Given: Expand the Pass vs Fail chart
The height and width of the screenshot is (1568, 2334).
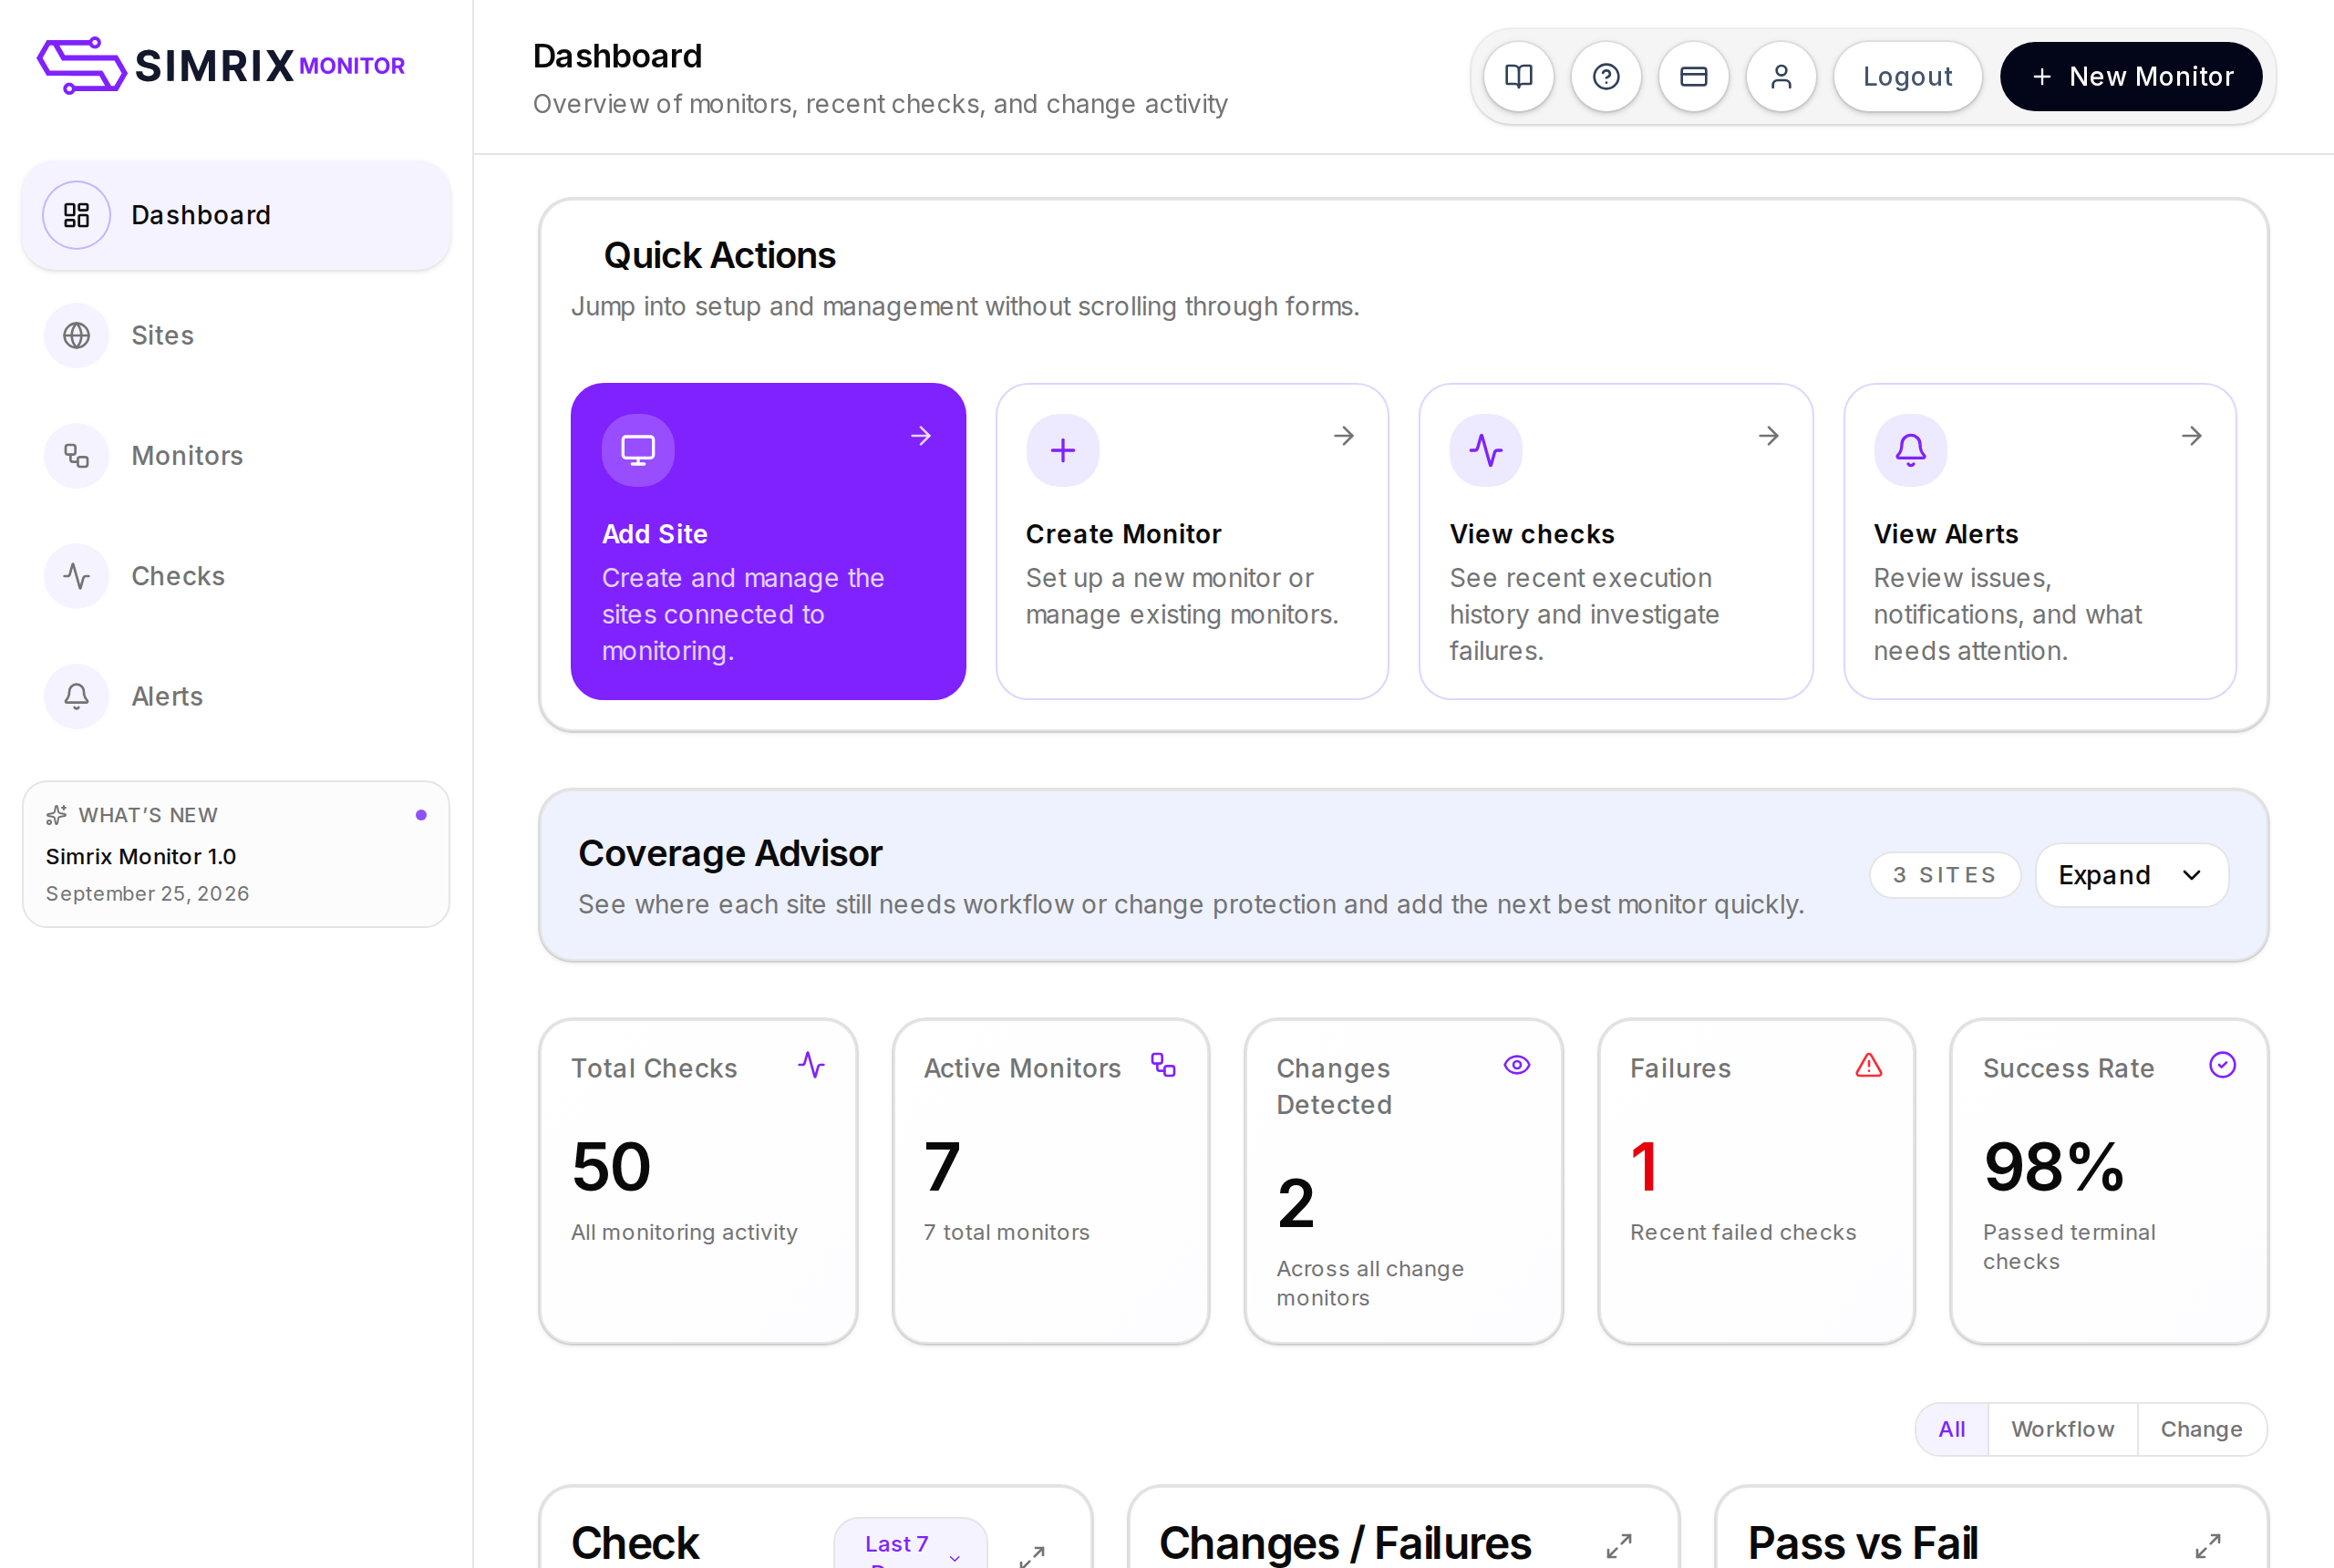Looking at the screenshot, I should click(2208, 1546).
